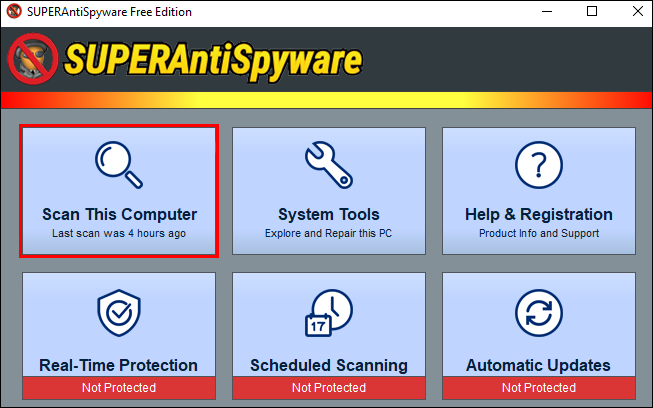Open Automatic Updates label

pyautogui.click(x=538, y=365)
